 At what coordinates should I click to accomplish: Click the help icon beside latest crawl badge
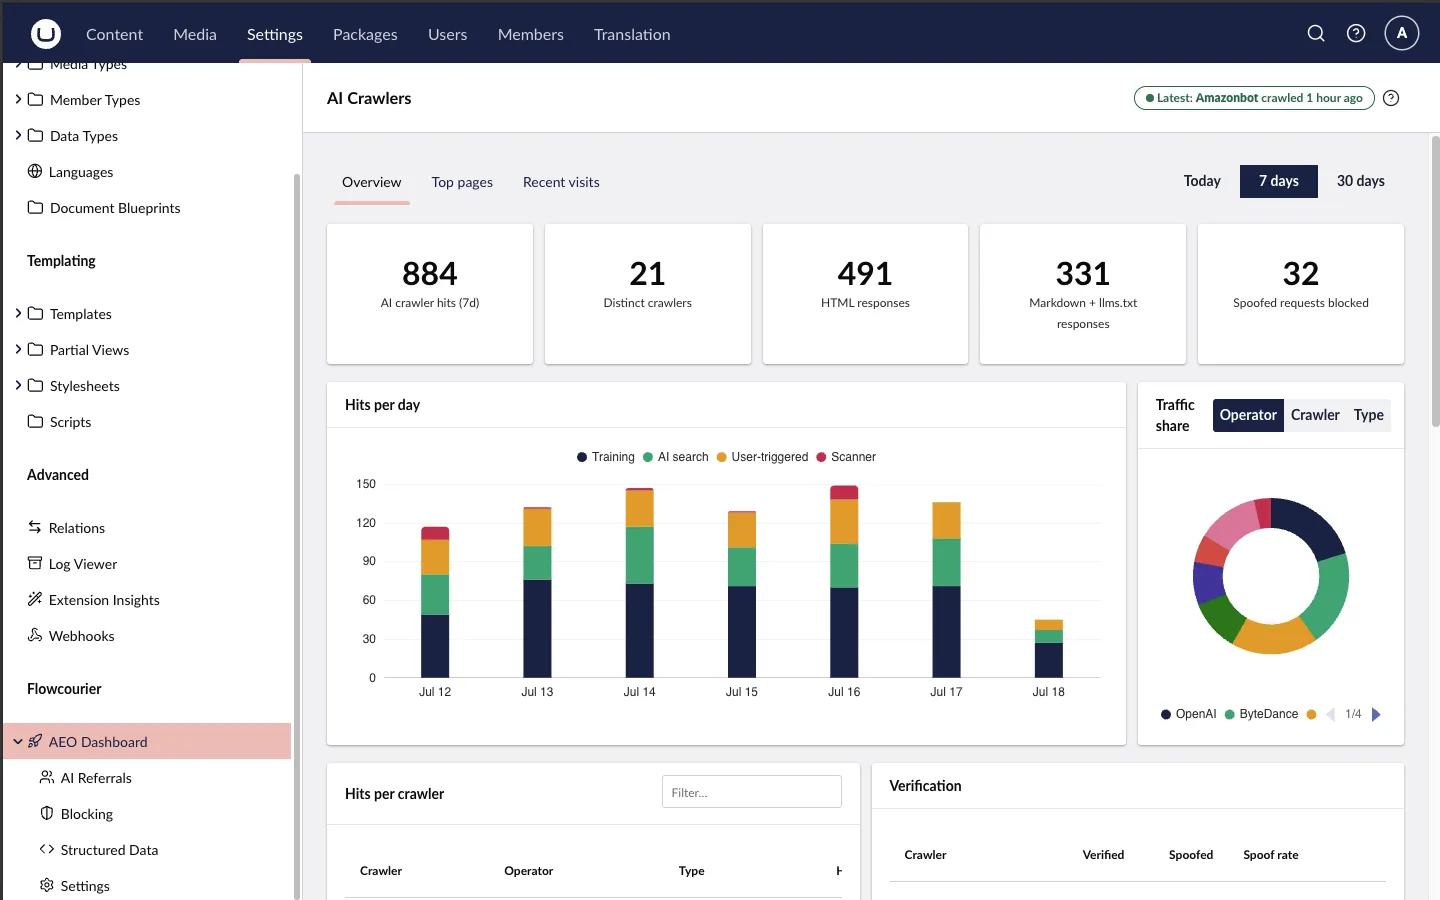tap(1391, 98)
